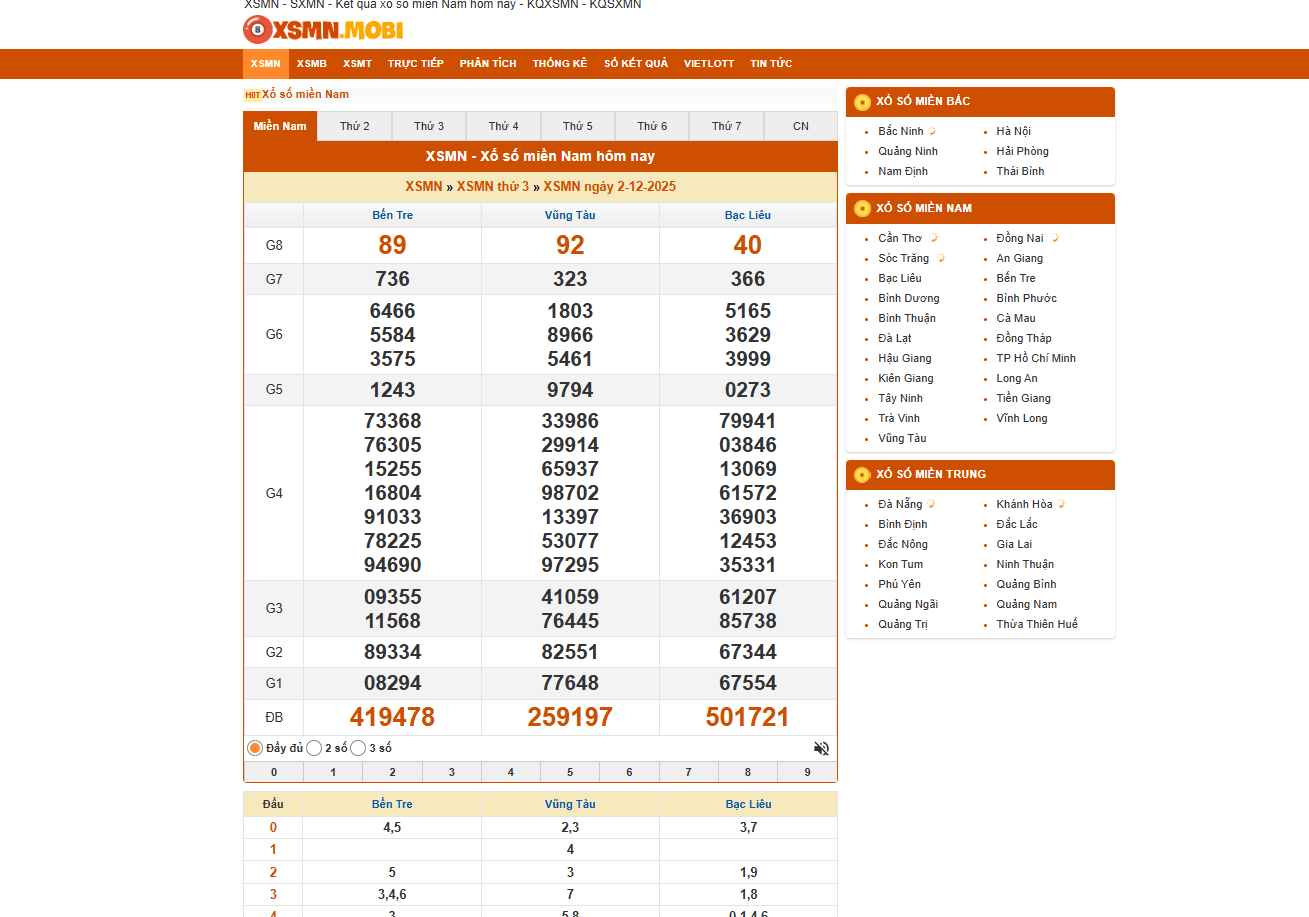Select the 2 số radio option

tap(314, 748)
